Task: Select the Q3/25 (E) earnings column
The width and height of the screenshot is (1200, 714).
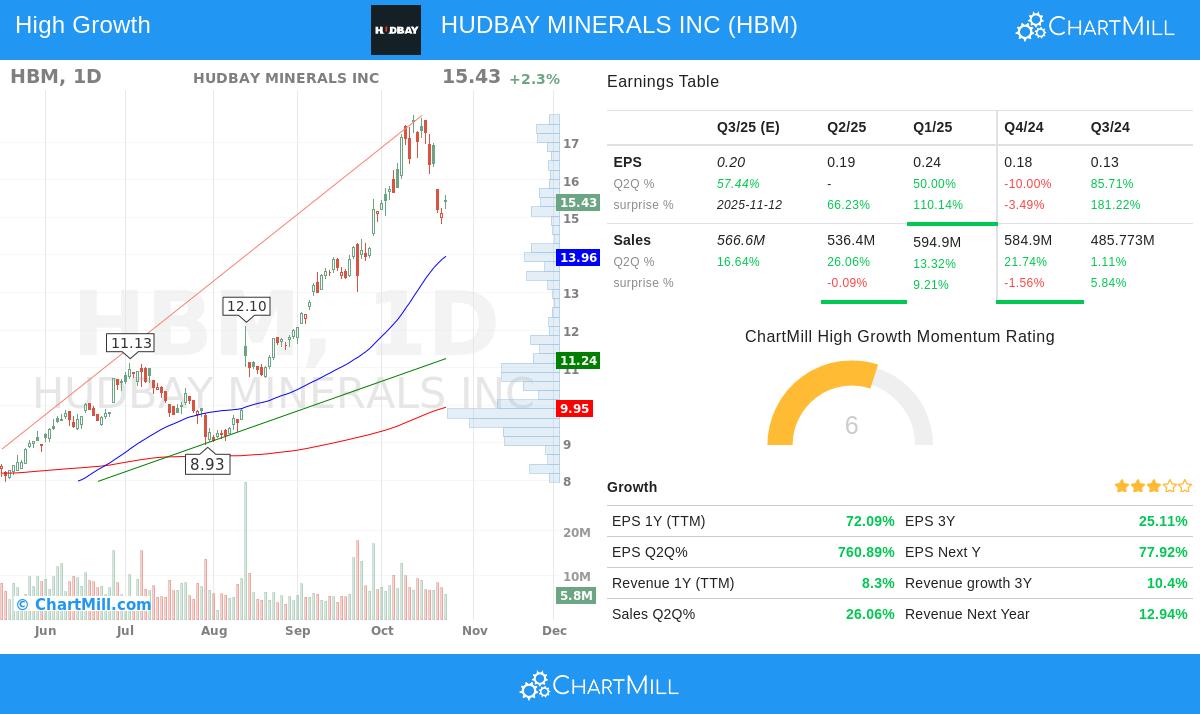Action: pyautogui.click(x=748, y=127)
